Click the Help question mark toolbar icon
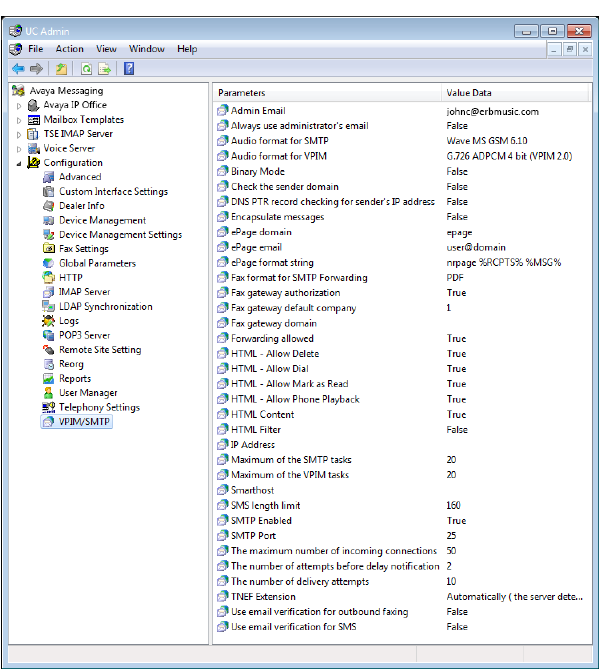599x669 pixels. [x=129, y=68]
